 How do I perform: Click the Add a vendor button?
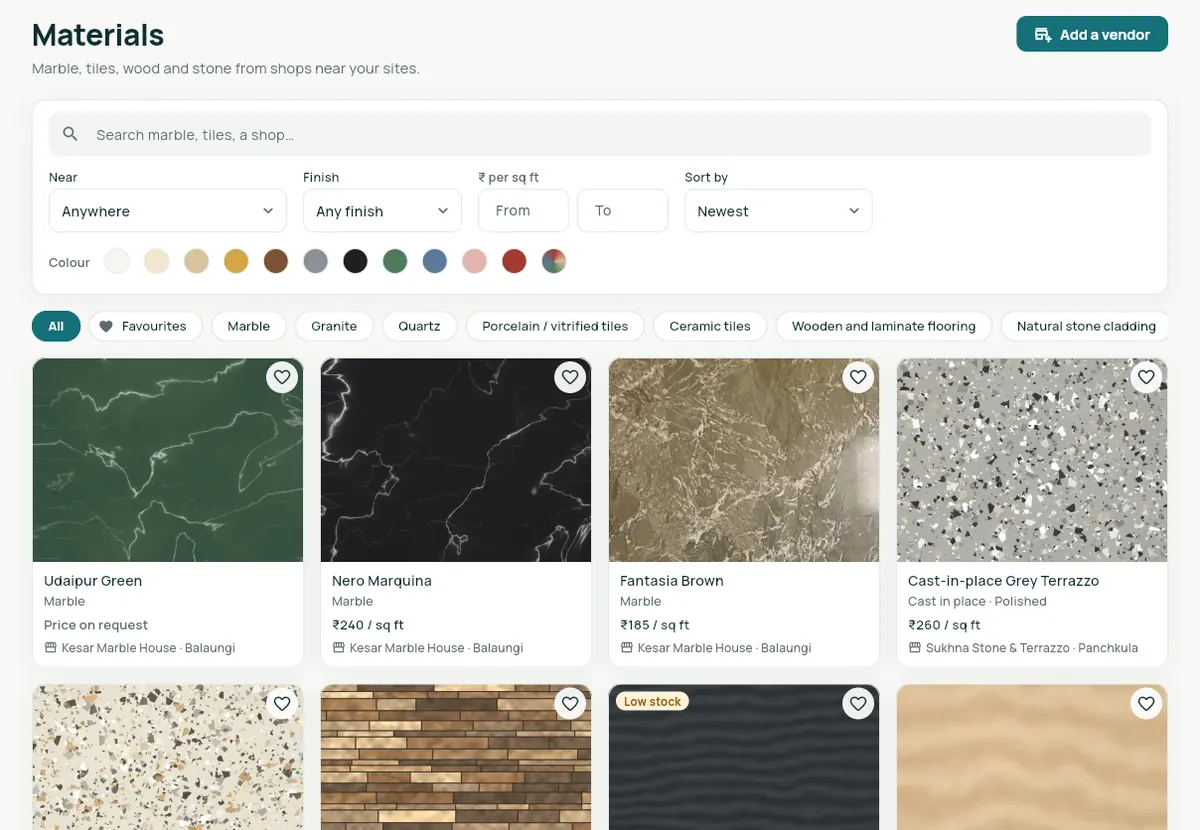[x=1092, y=34]
